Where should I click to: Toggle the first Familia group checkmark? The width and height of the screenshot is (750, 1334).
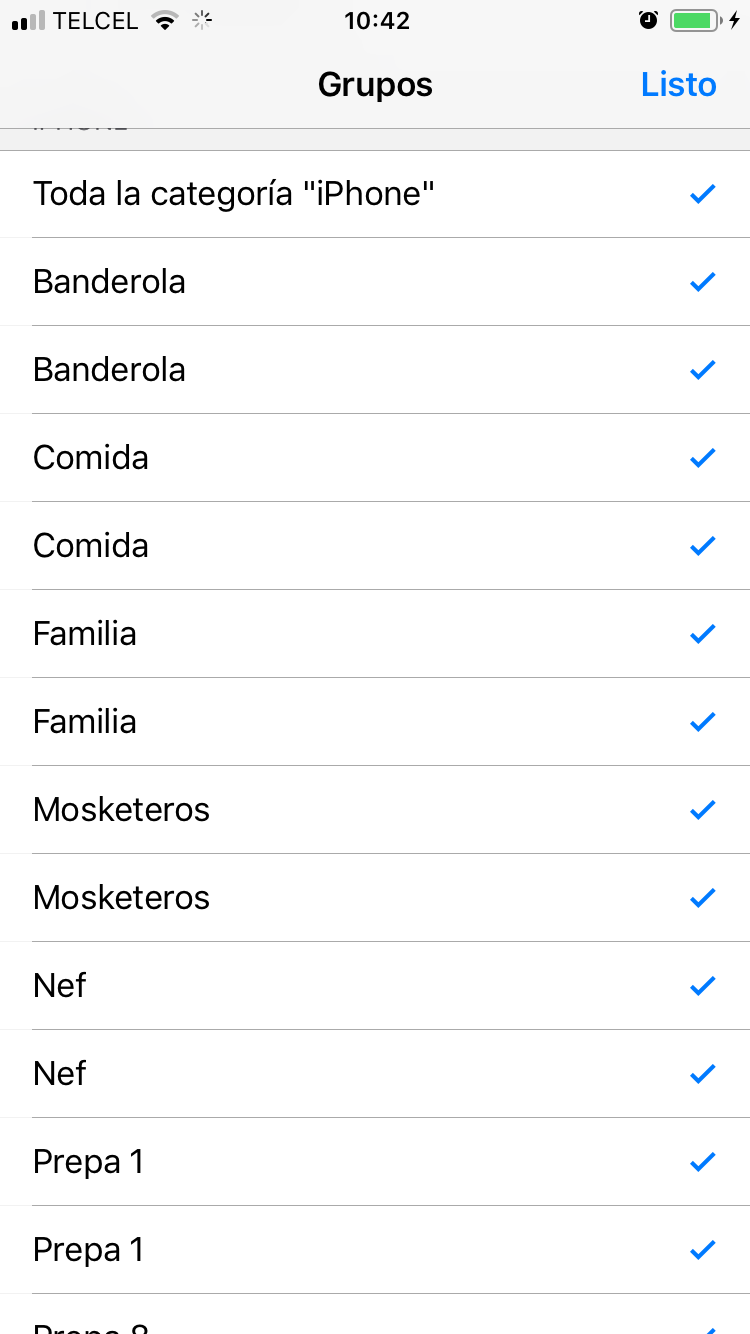click(x=703, y=634)
